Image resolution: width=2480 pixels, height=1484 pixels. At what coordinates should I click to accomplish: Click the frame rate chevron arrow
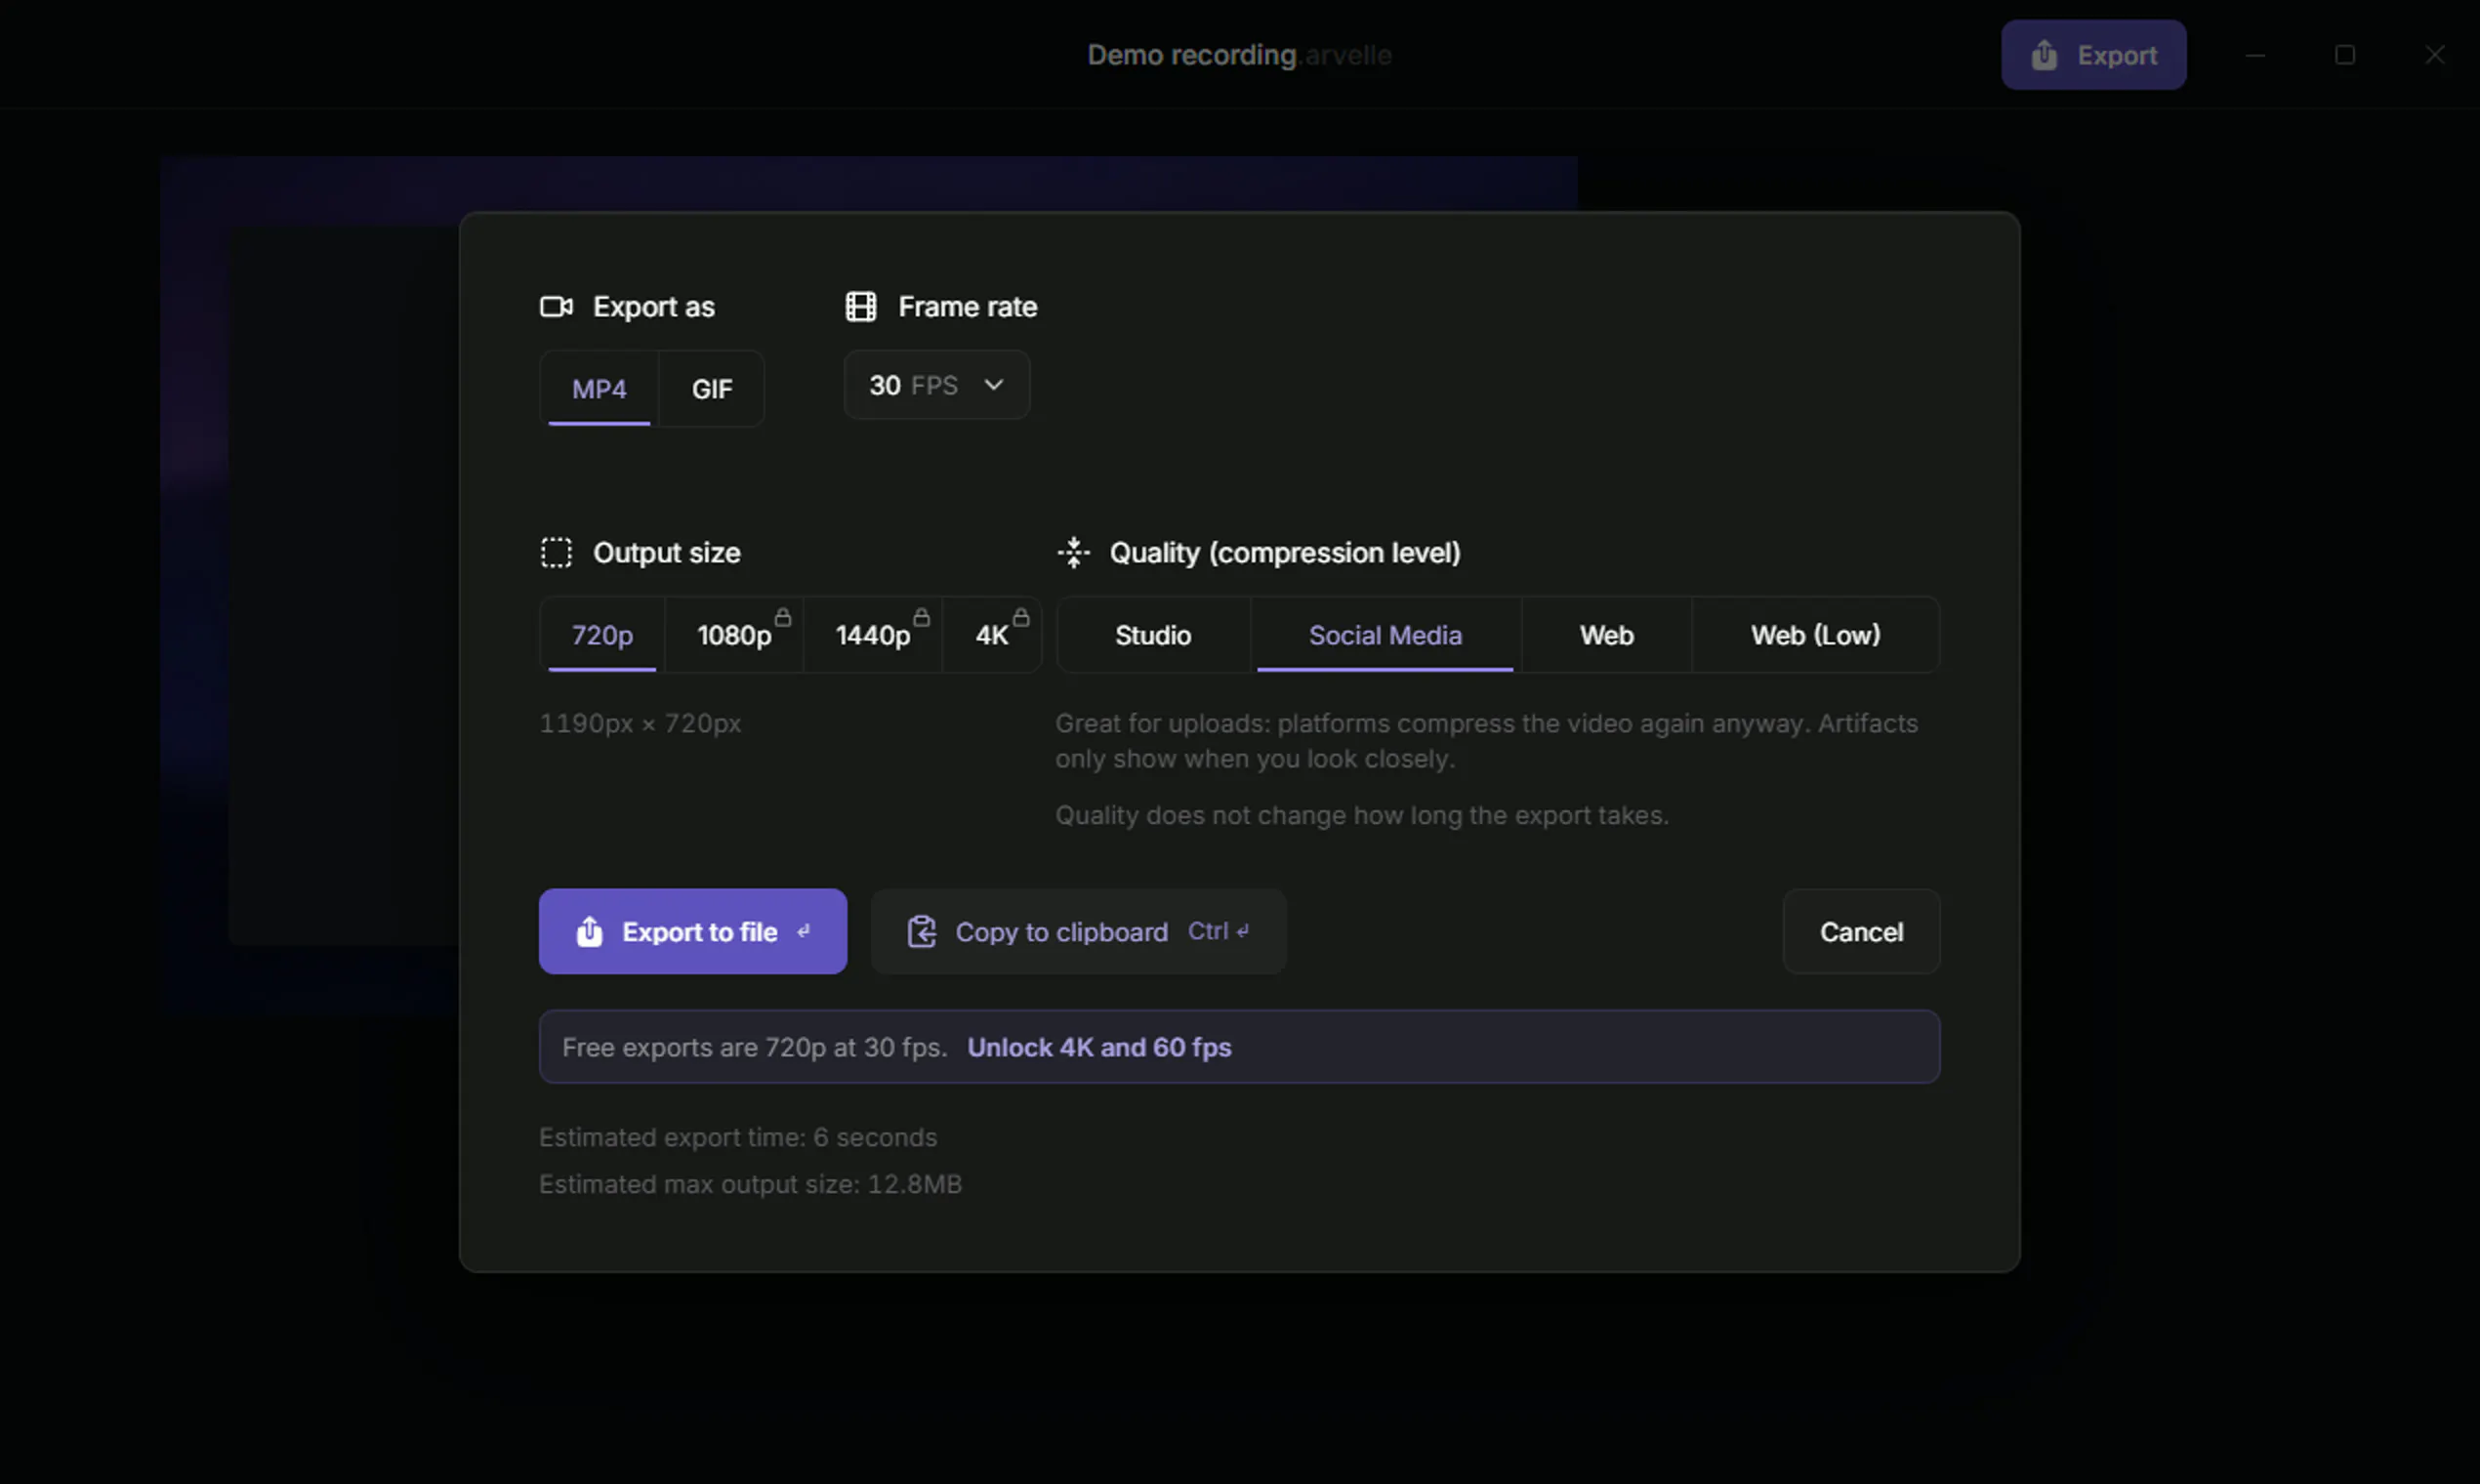(993, 385)
